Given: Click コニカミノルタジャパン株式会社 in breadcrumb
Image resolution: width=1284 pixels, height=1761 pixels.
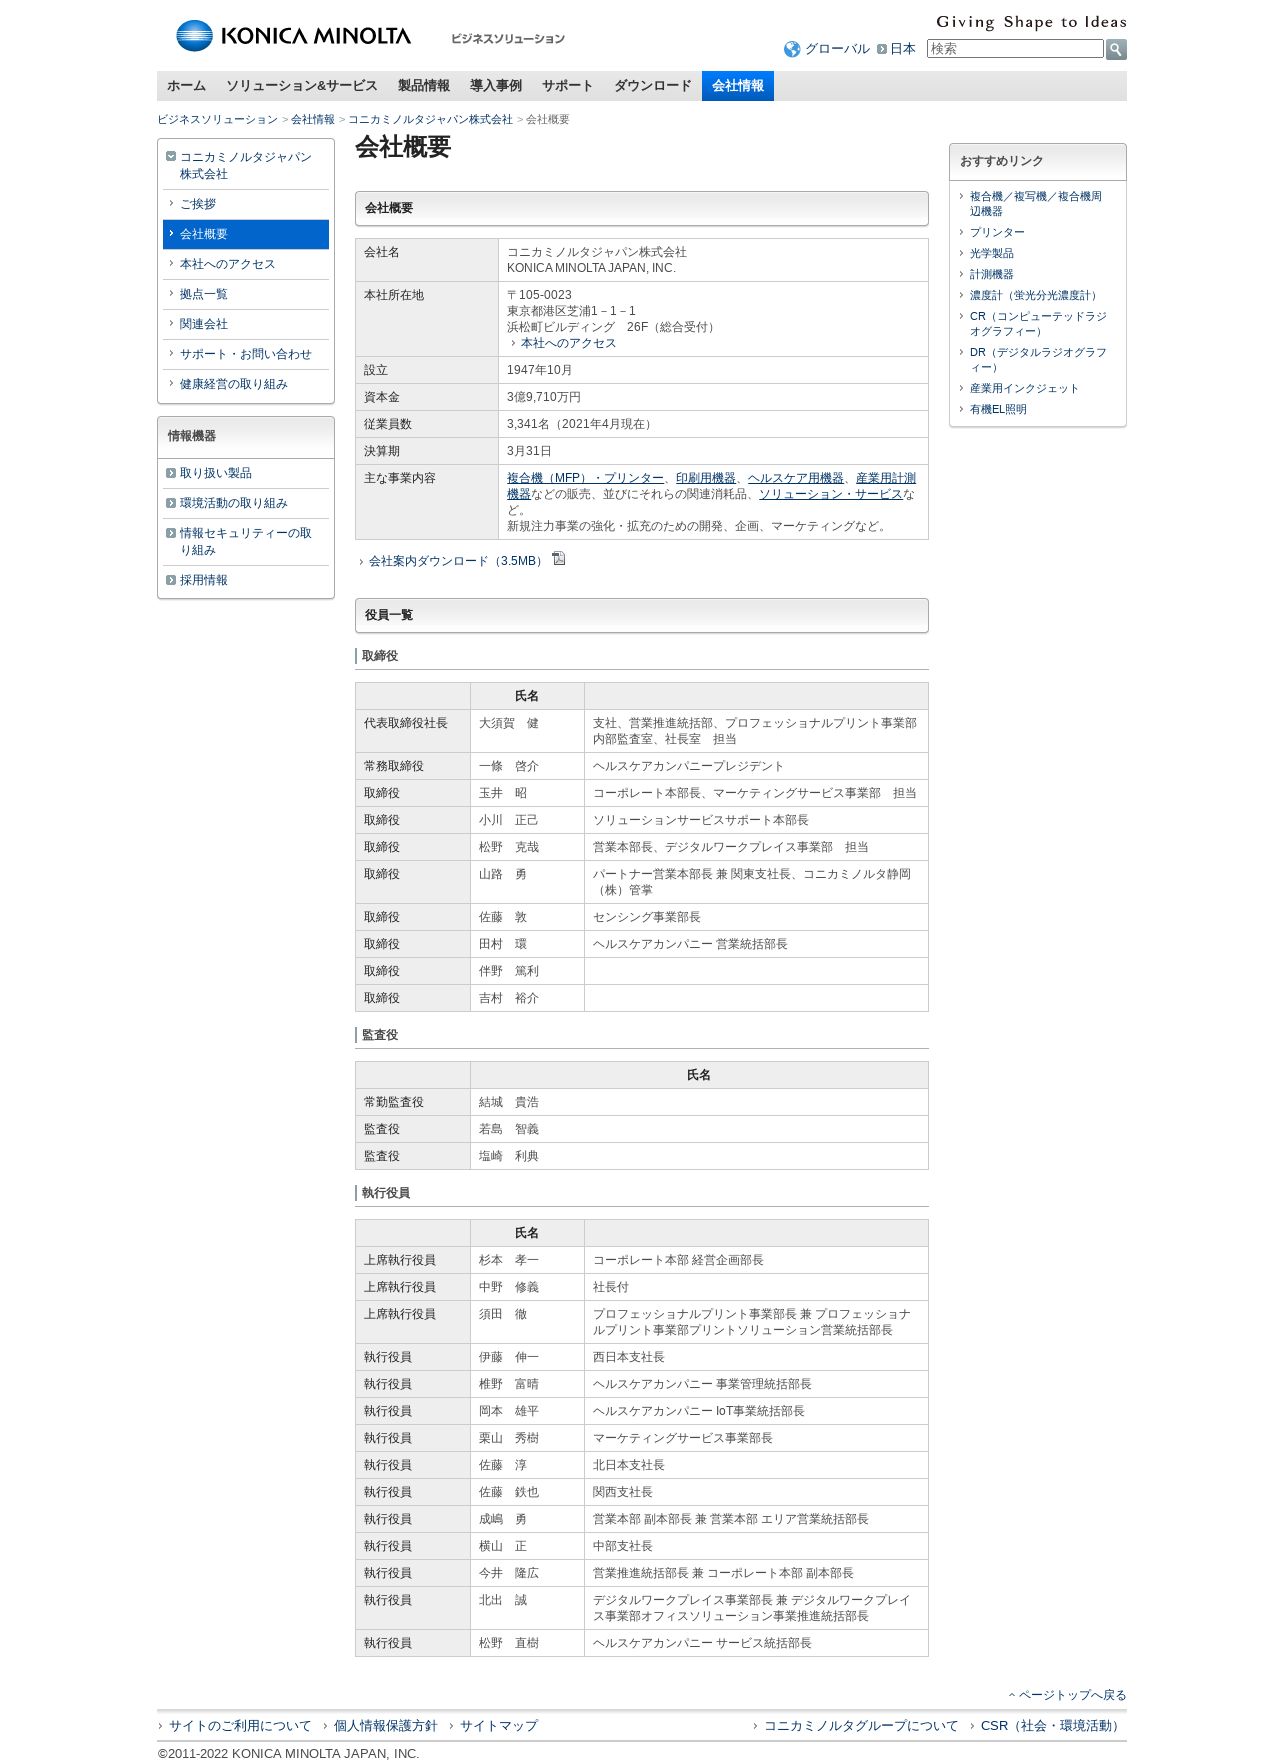Looking at the screenshot, I should 430,119.
